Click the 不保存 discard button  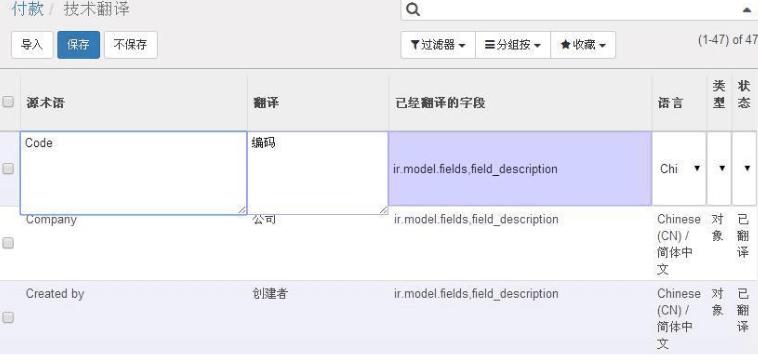[131, 45]
